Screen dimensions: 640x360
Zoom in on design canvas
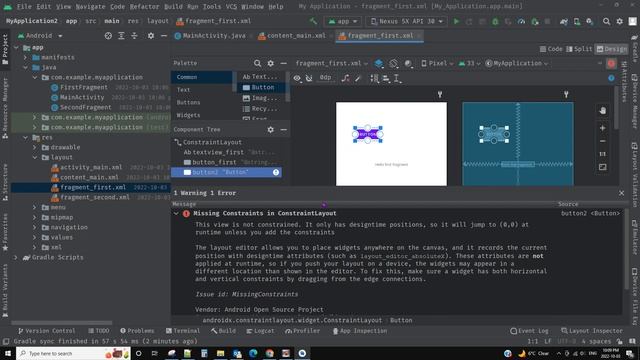coord(602,128)
